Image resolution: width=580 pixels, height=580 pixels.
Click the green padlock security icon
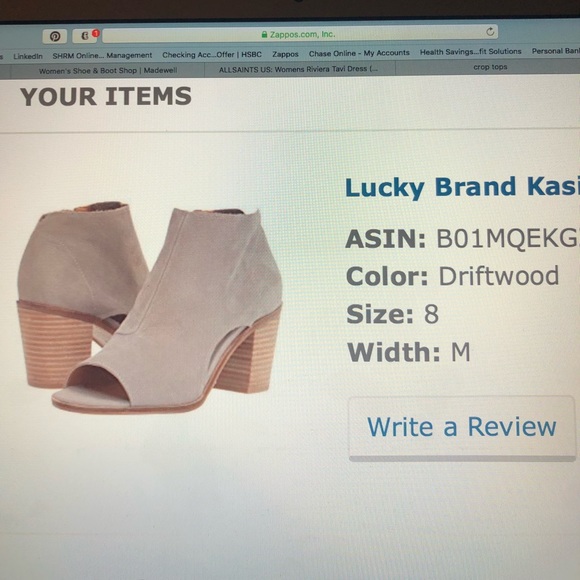(264, 34)
